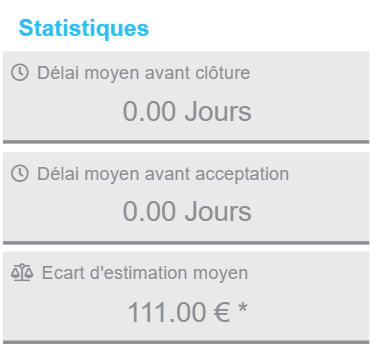Click the grey bar under clôture card
This screenshot has width=377, height=362.
(186, 142)
